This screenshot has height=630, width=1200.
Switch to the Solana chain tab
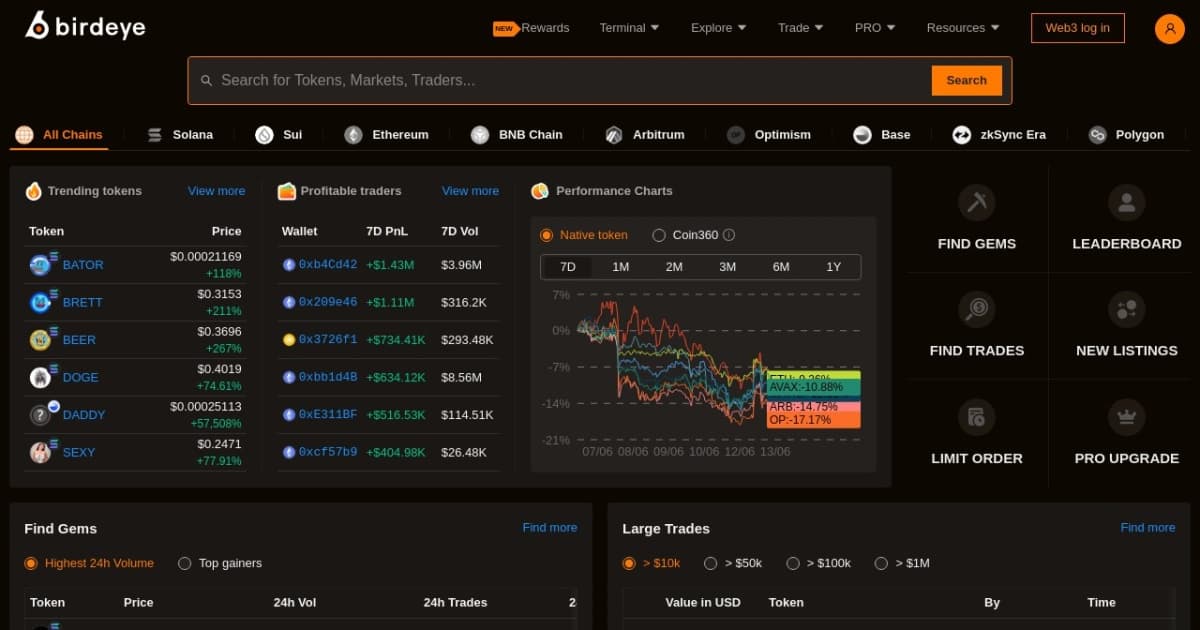click(x=180, y=135)
